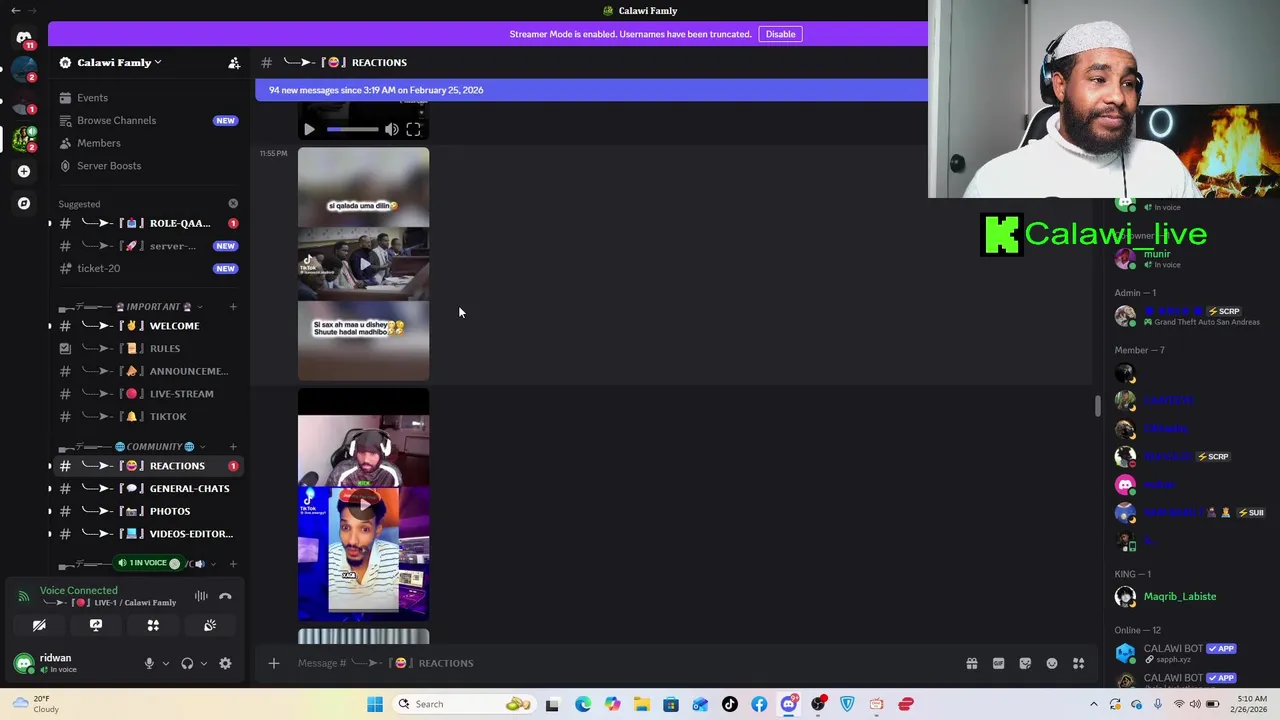This screenshot has width=1280, height=720.
Task: Select the GENERAL-CHATS channel
Action: 148,488
